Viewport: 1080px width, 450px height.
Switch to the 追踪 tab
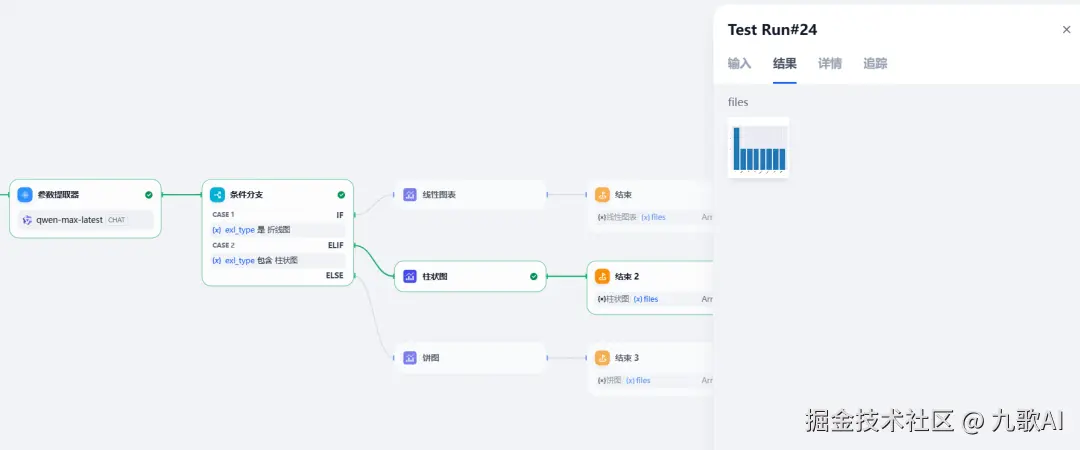(x=875, y=63)
